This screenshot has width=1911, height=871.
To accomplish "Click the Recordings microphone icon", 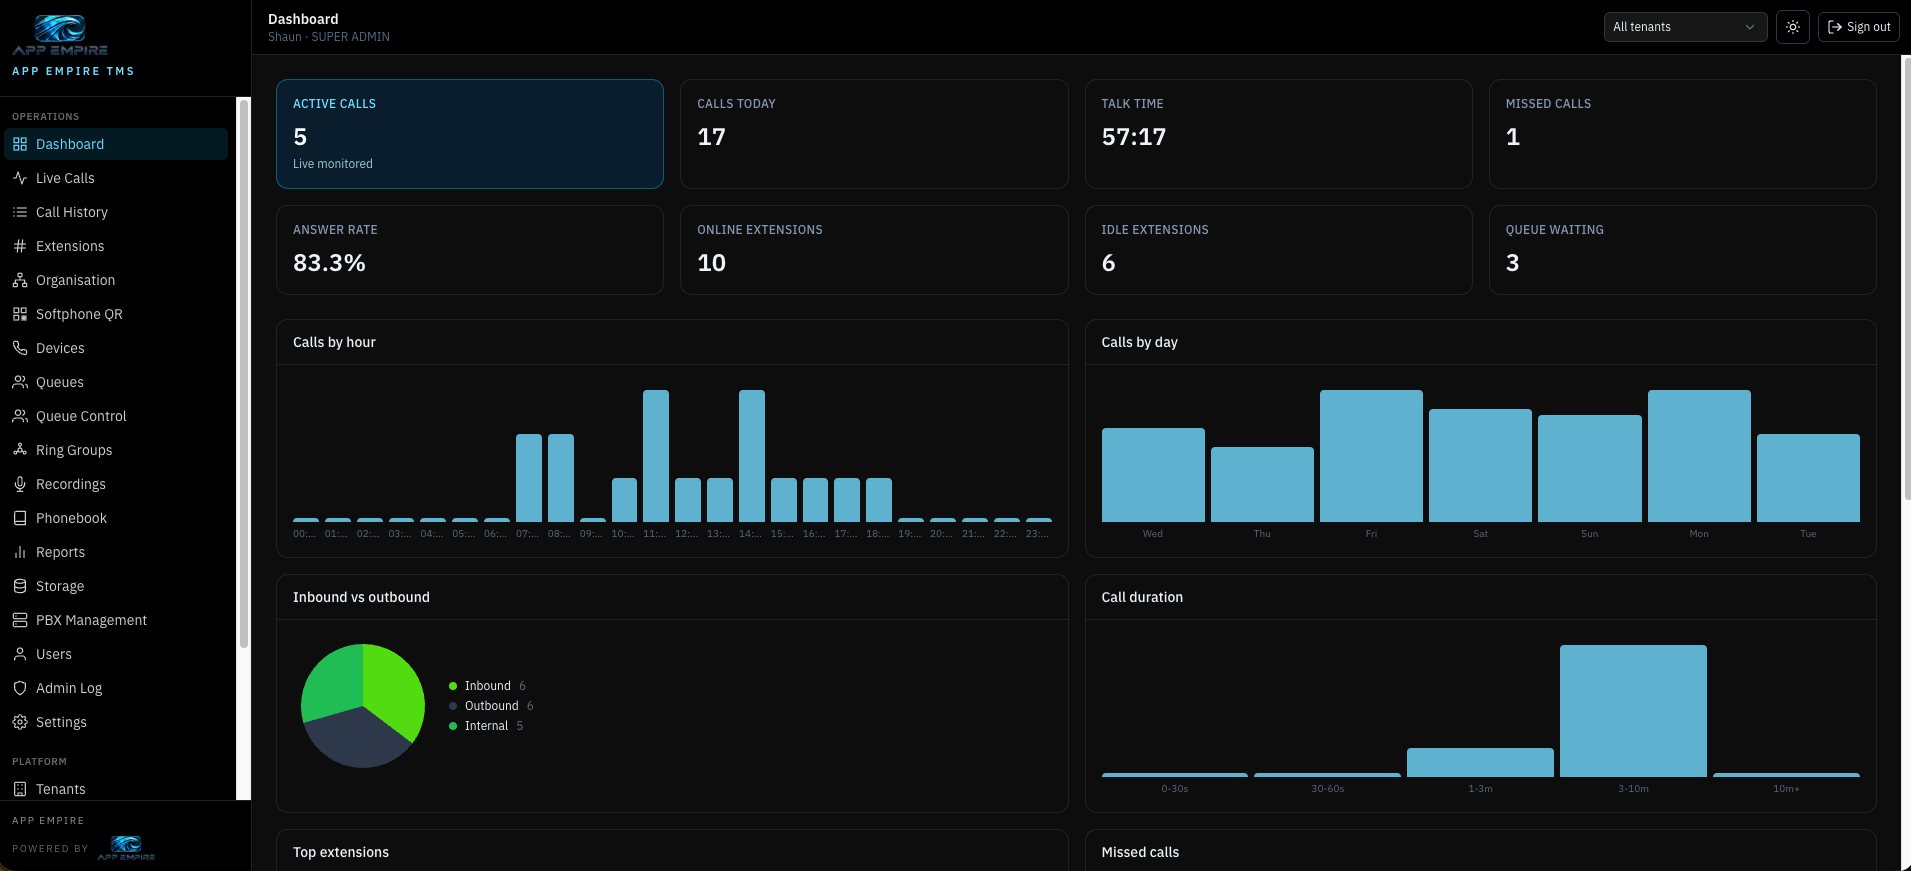I will click(x=20, y=484).
